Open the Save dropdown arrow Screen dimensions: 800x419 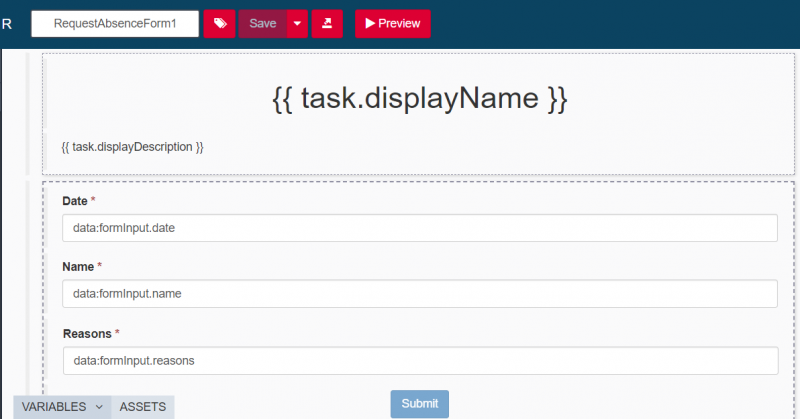click(x=297, y=23)
